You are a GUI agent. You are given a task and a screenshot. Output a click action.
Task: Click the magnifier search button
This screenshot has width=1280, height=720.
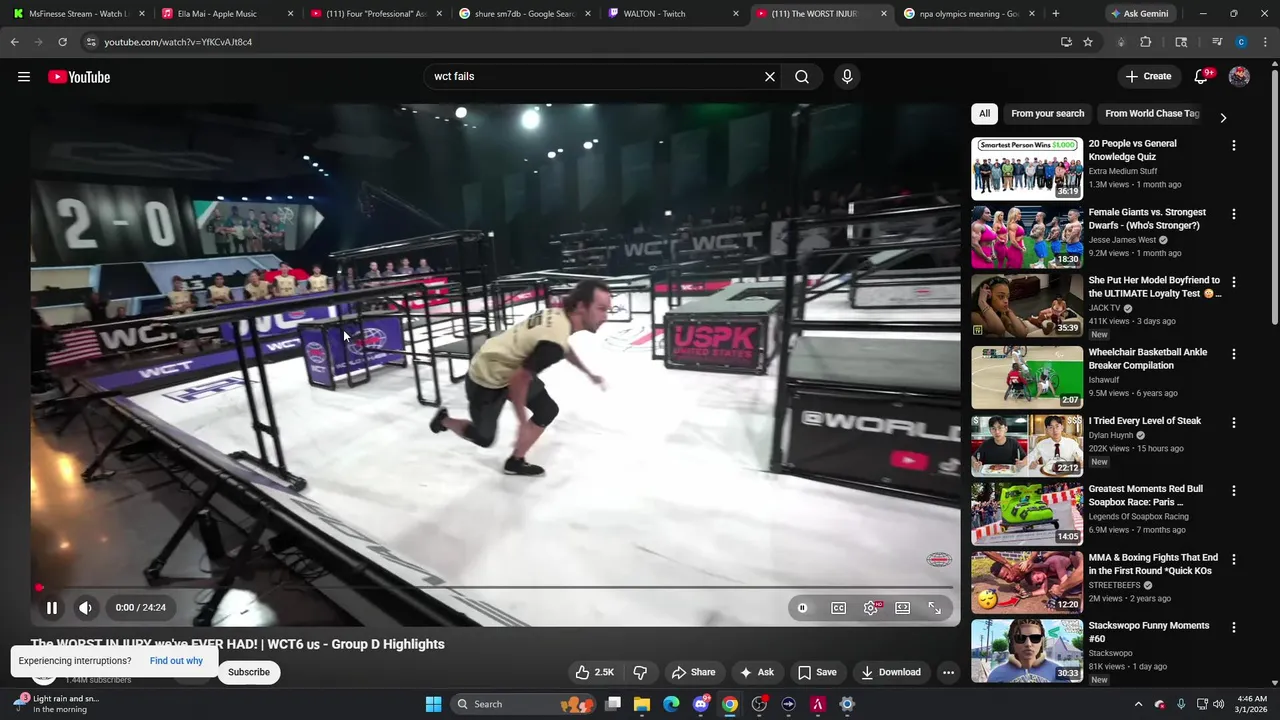tap(802, 77)
